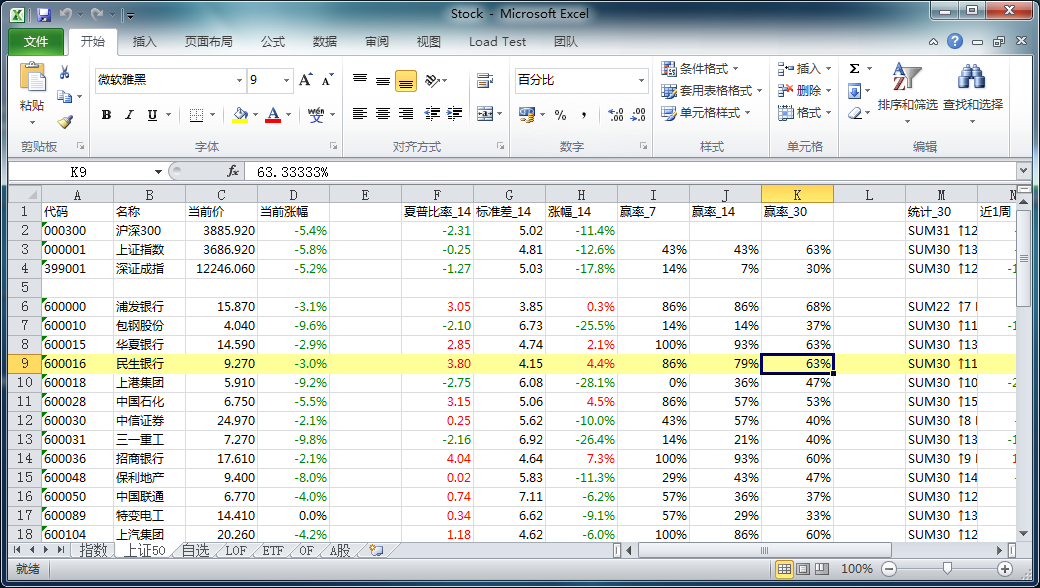Open 条件格式 conditional formatting menu
The height and width of the screenshot is (588, 1040).
[700, 68]
